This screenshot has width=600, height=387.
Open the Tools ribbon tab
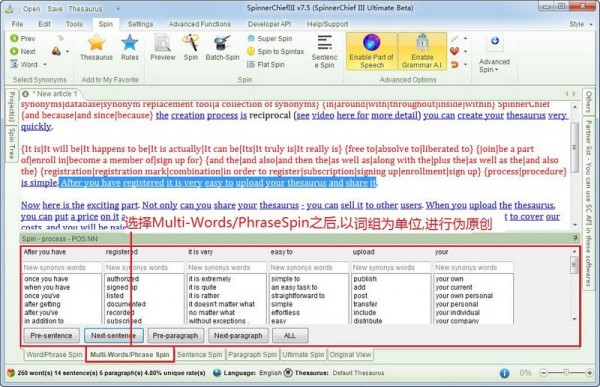tap(74, 24)
